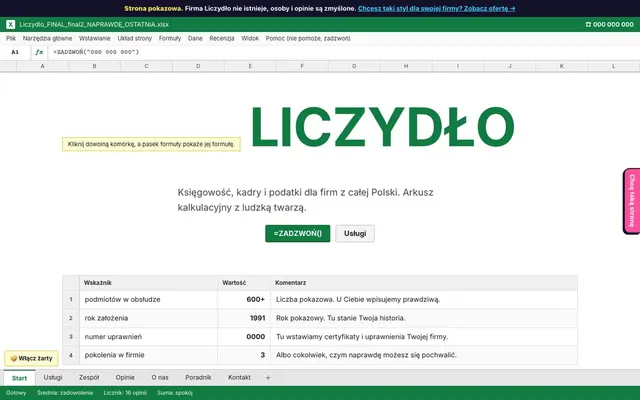The image size is (640, 400).
Task: Click status bar 'Średnia: zadowolenie'
Action: (65, 393)
